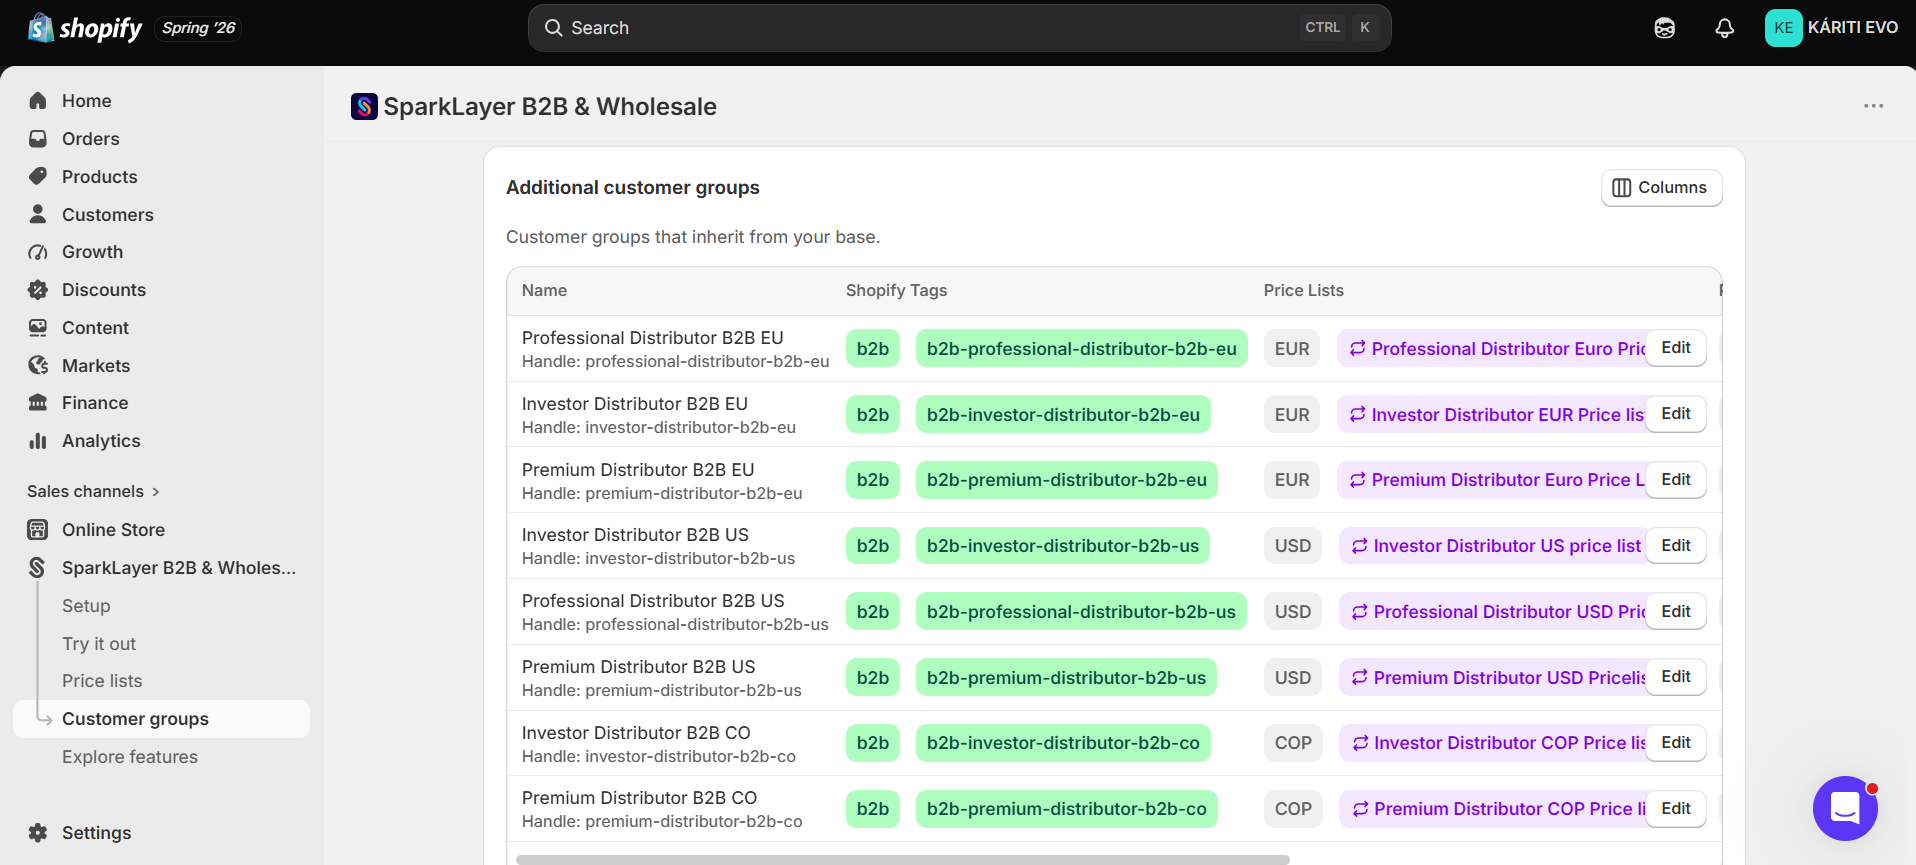This screenshot has width=1916, height=865.
Task: Click the search magnifier icon
Action: click(x=553, y=28)
